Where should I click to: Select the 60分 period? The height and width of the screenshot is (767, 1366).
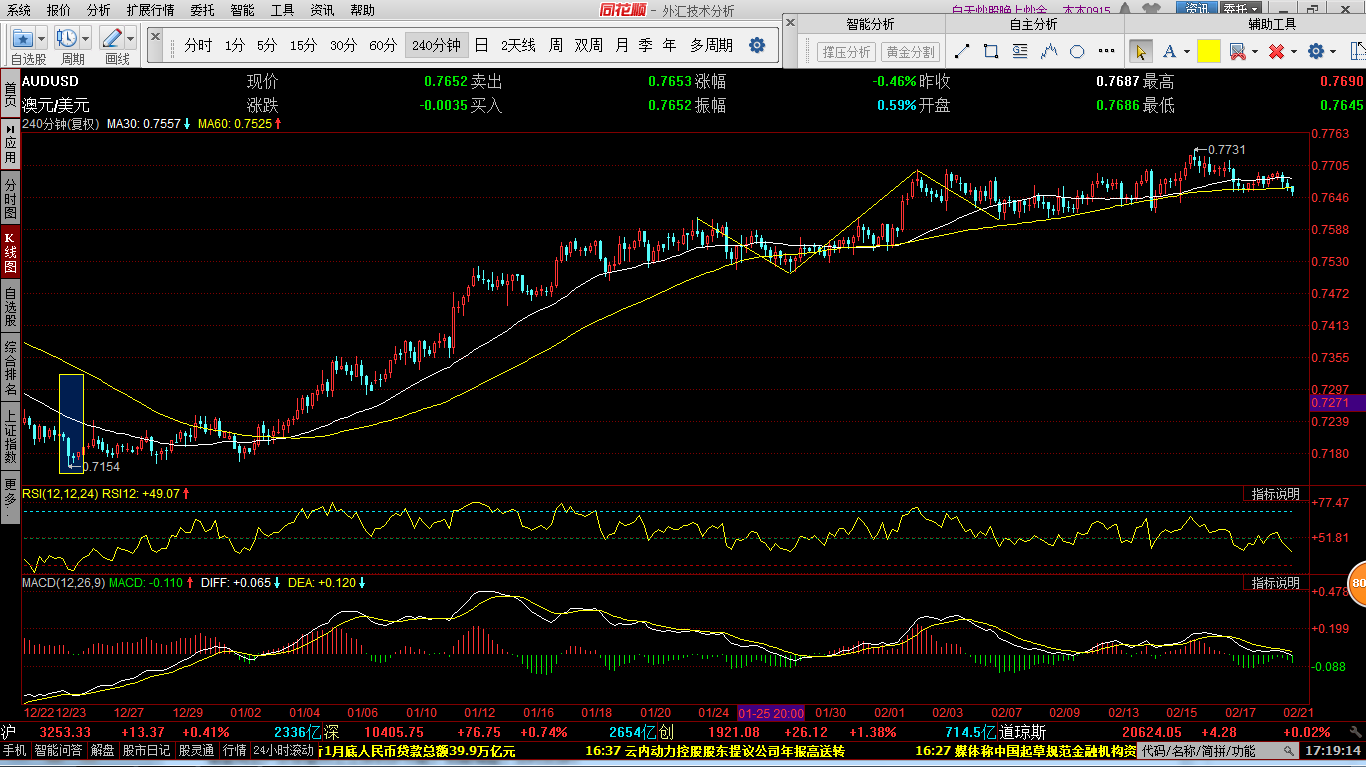[383, 46]
